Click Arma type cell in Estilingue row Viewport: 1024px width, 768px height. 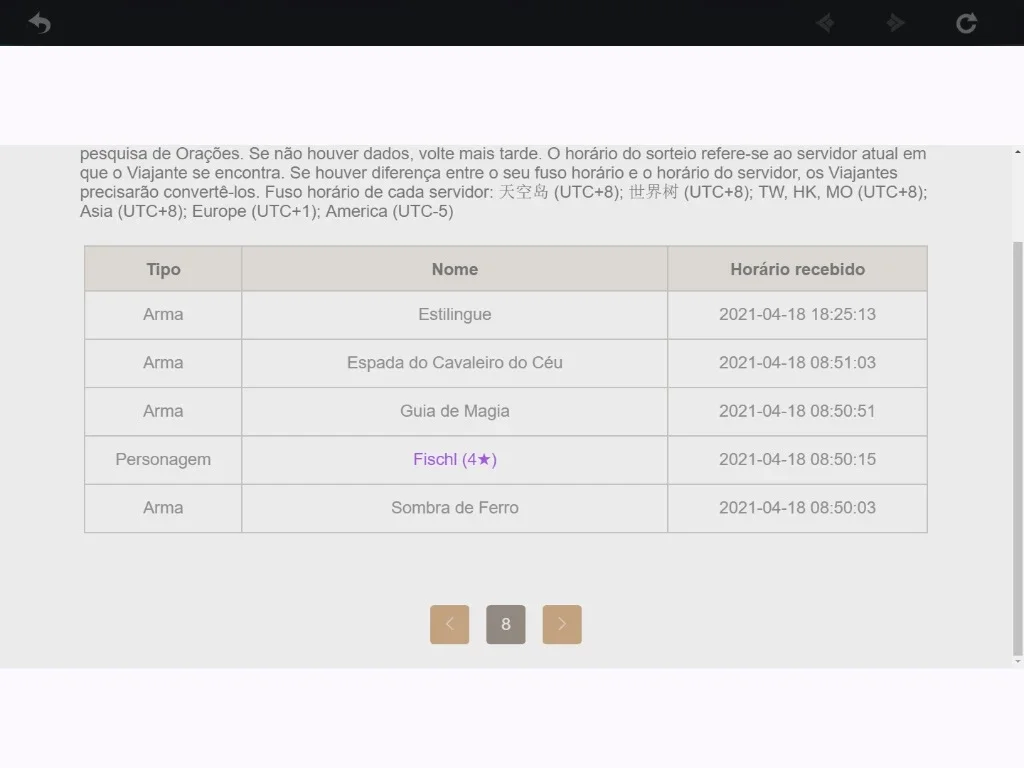point(163,314)
